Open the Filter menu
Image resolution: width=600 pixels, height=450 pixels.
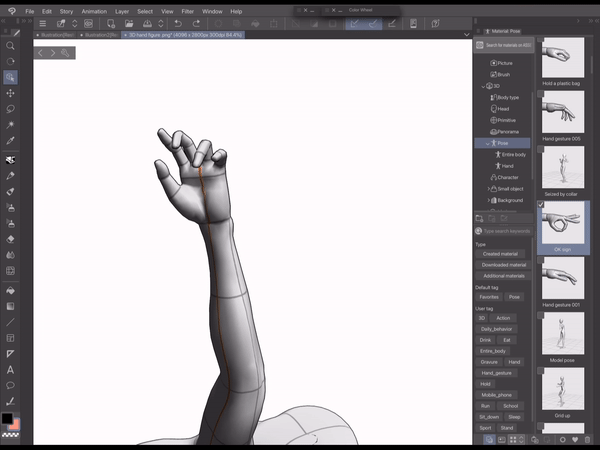(187, 11)
